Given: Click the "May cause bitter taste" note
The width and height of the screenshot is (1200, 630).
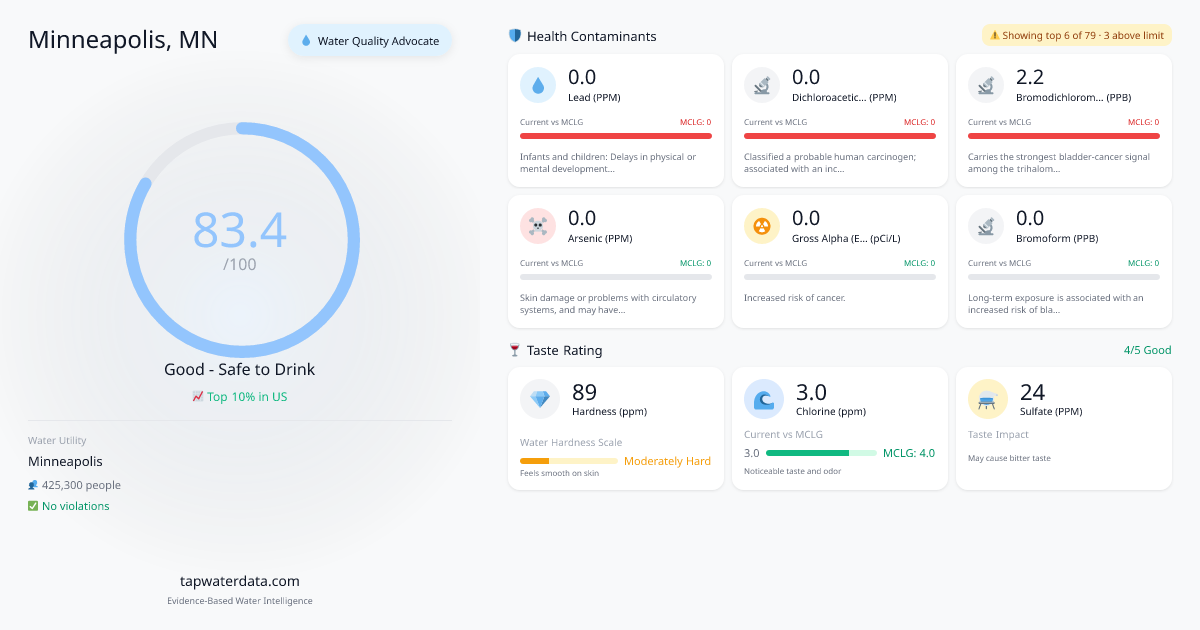Looking at the screenshot, I should tap(1009, 458).
